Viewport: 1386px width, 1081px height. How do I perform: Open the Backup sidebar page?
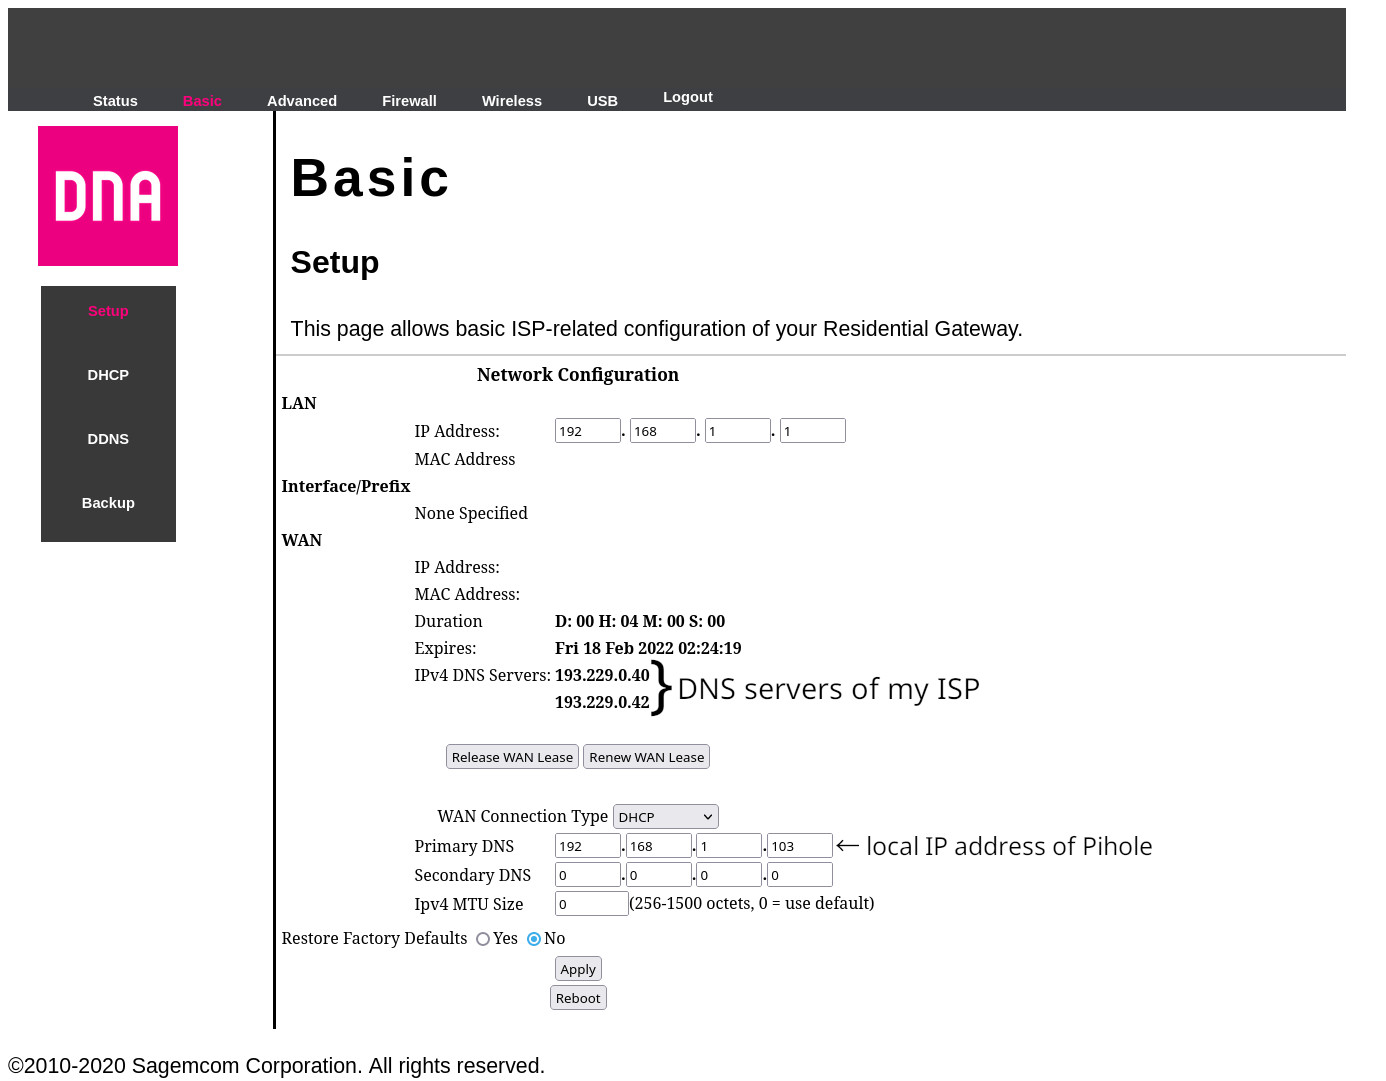coord(108,503)
